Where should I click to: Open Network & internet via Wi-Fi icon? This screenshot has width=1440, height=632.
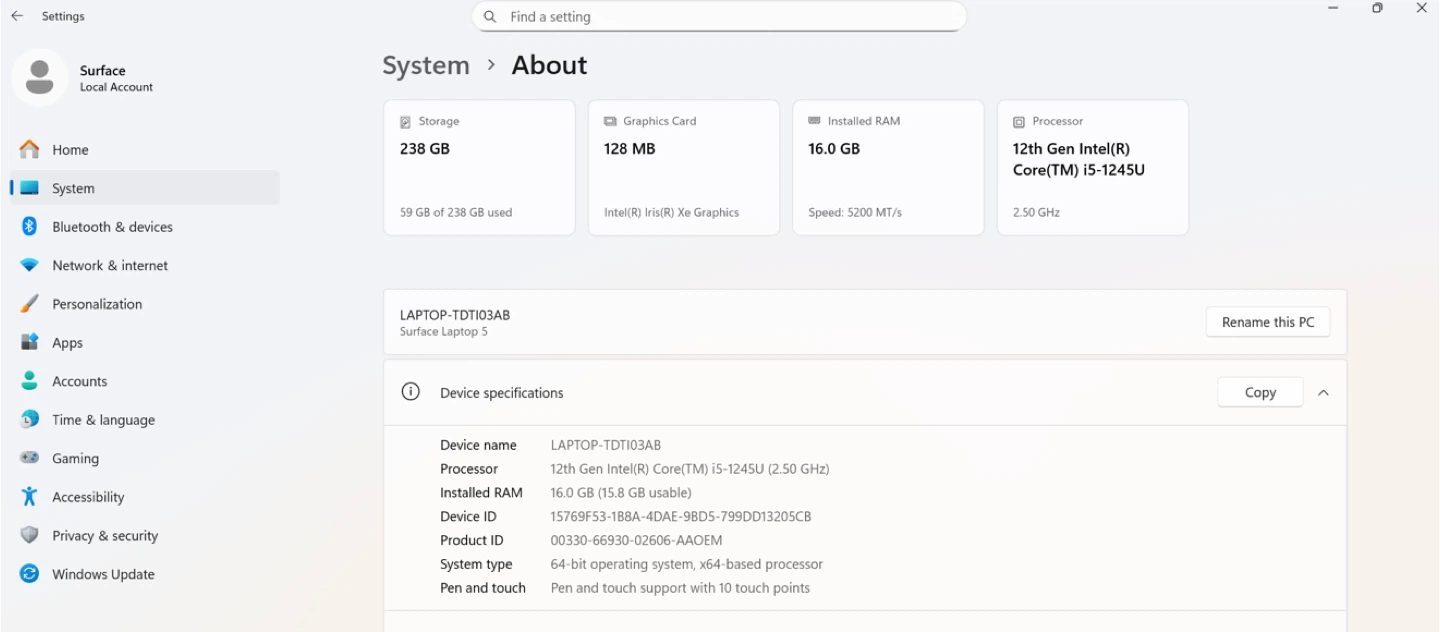pyautogui.click(x=30, y=266)
